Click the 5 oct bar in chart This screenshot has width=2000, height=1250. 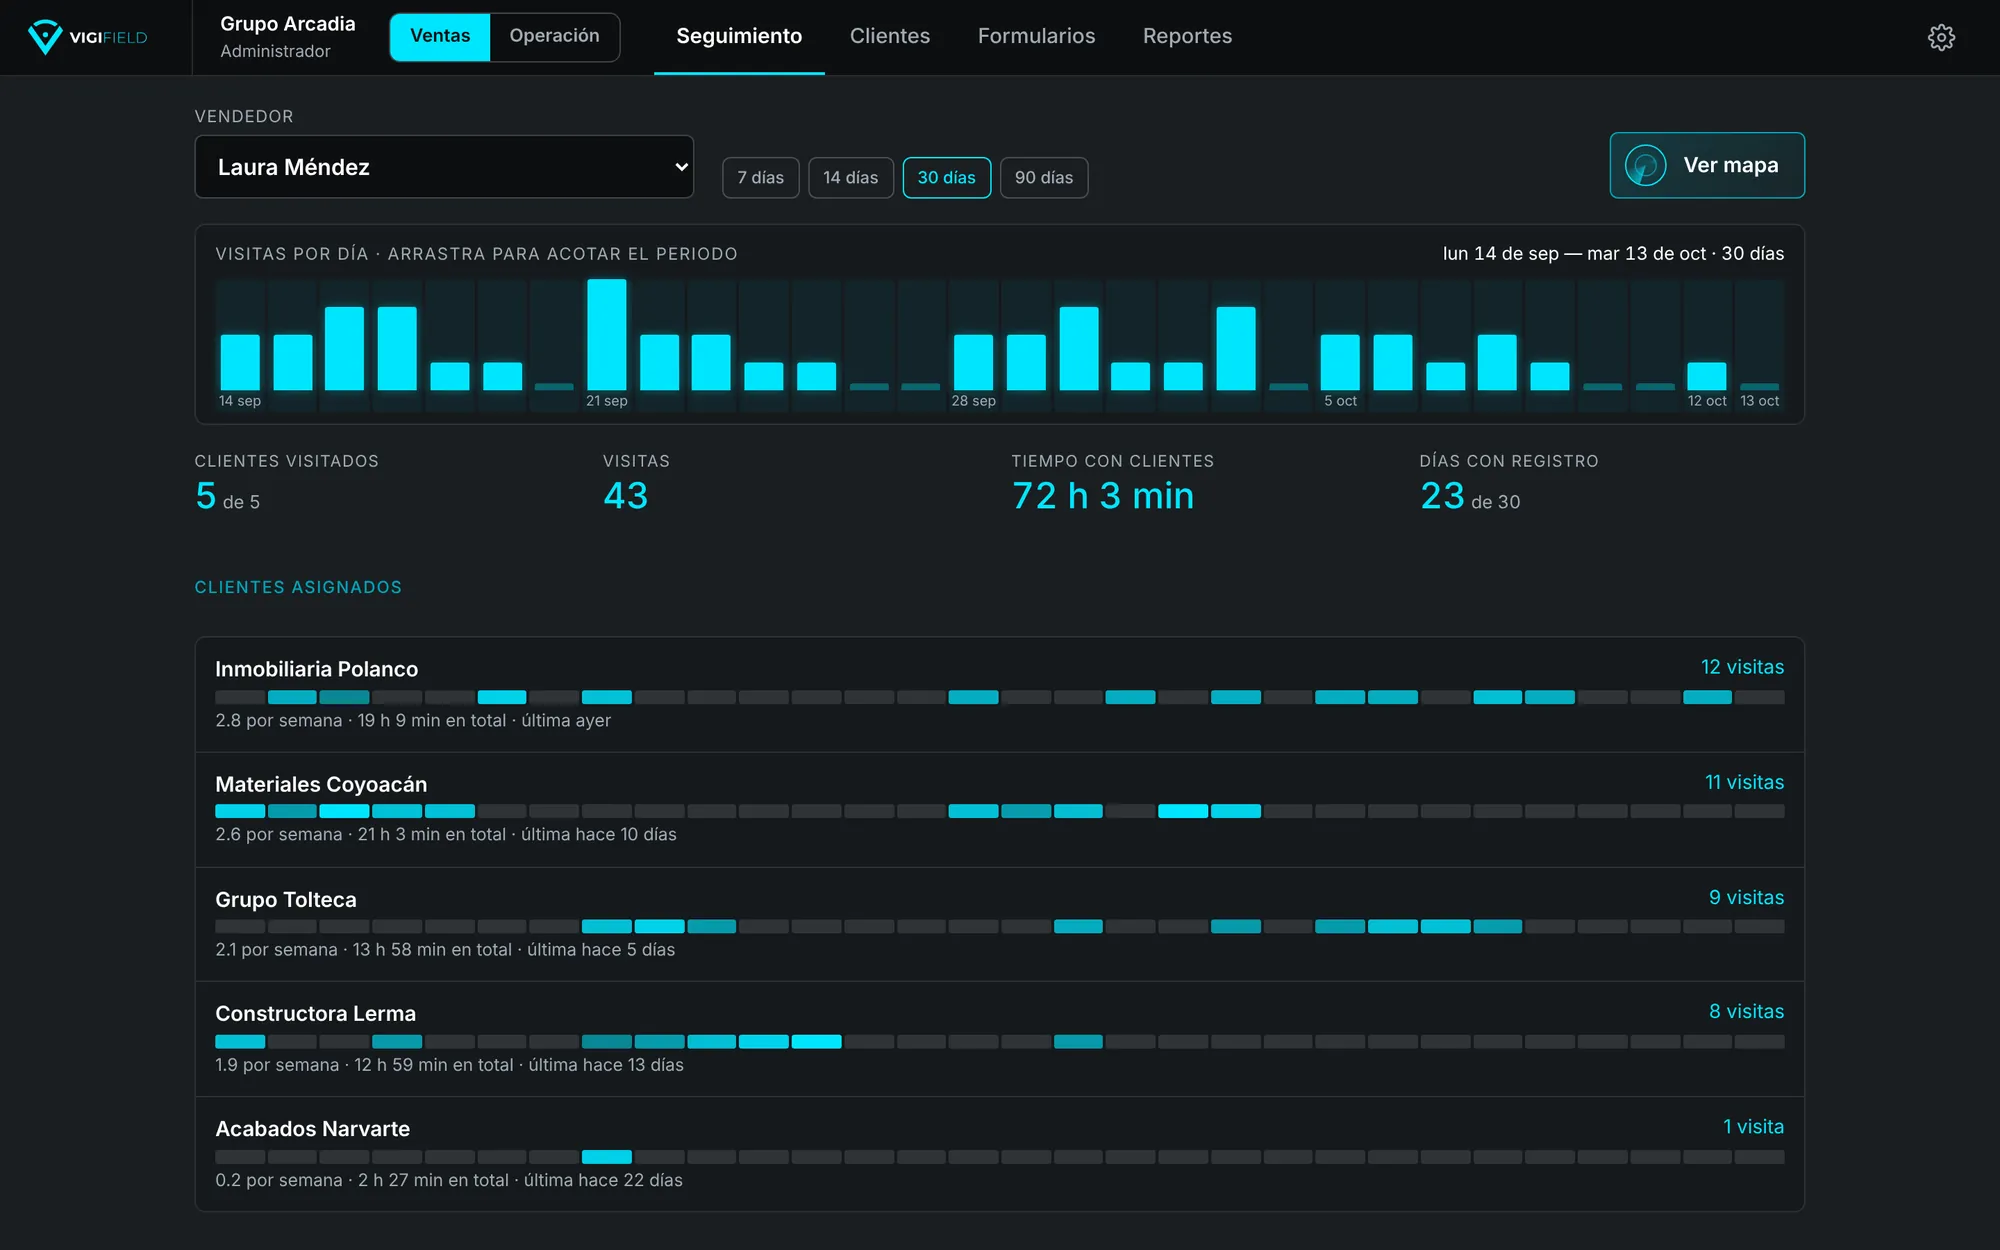pyautogui.click(x=1340, y=362)
